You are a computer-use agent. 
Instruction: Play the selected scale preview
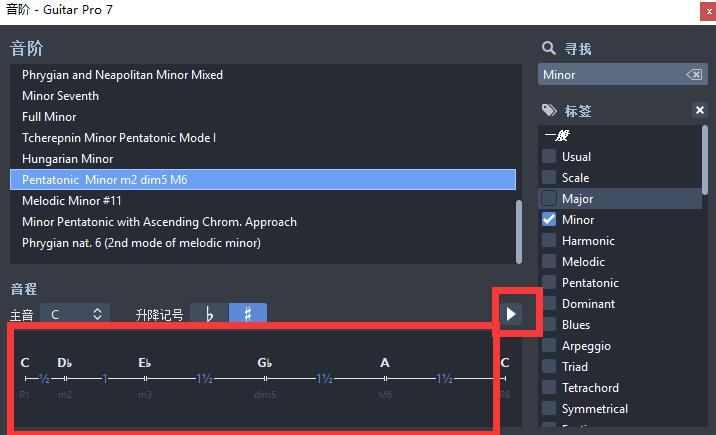click(x=511, y=314)
